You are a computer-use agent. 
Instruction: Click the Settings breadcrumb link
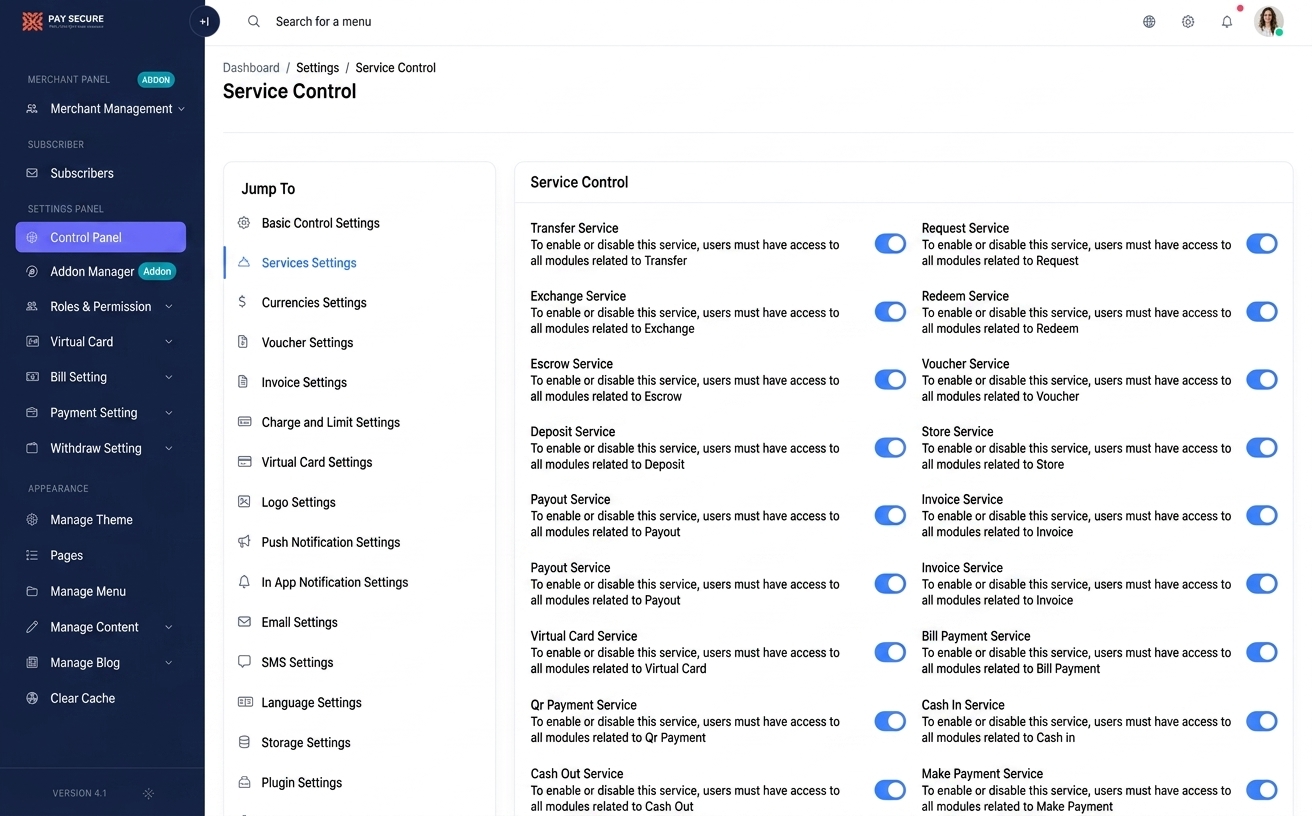pyautogui.click(x=317, y=68)
